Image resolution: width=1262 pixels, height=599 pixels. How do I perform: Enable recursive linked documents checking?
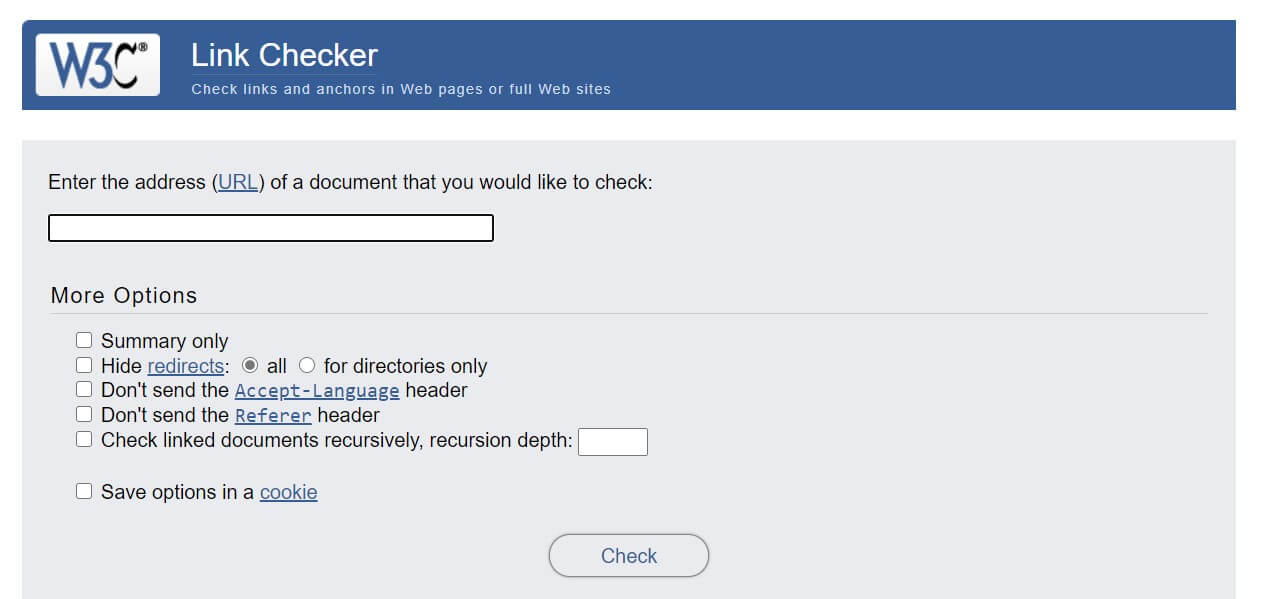tap(84, 439)
